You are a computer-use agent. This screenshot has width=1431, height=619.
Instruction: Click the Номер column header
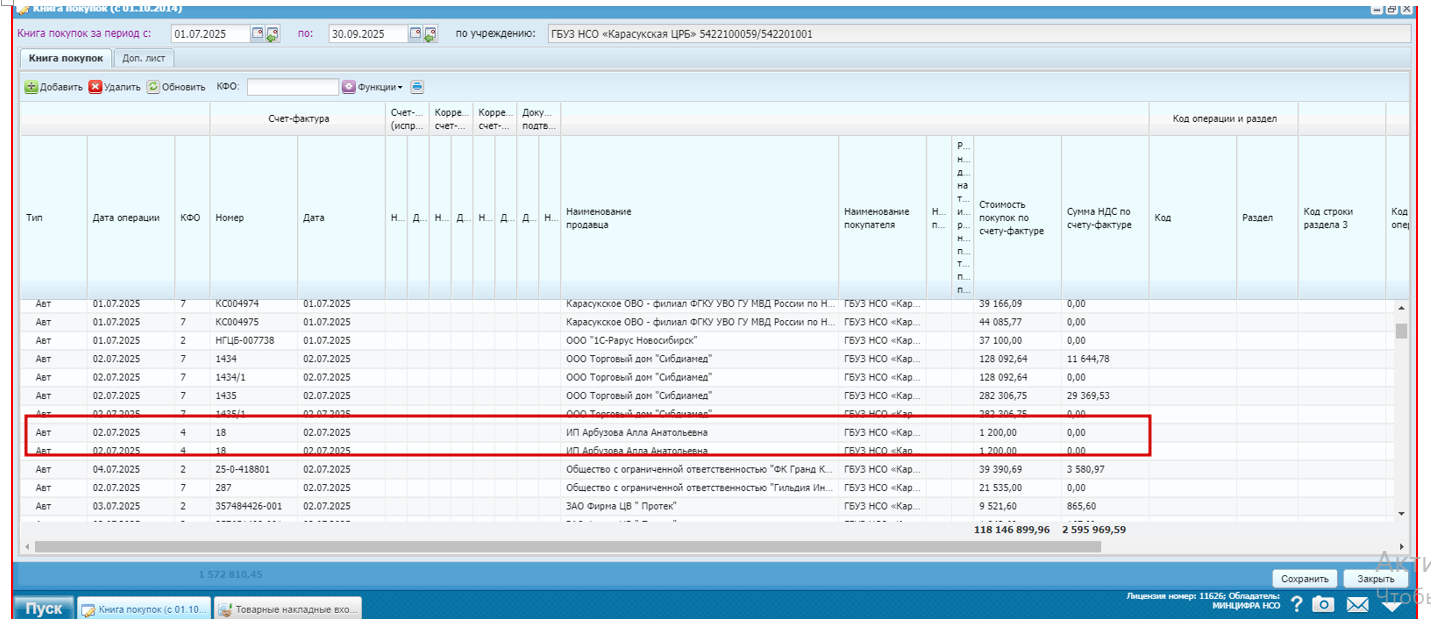tap(254, 218)
